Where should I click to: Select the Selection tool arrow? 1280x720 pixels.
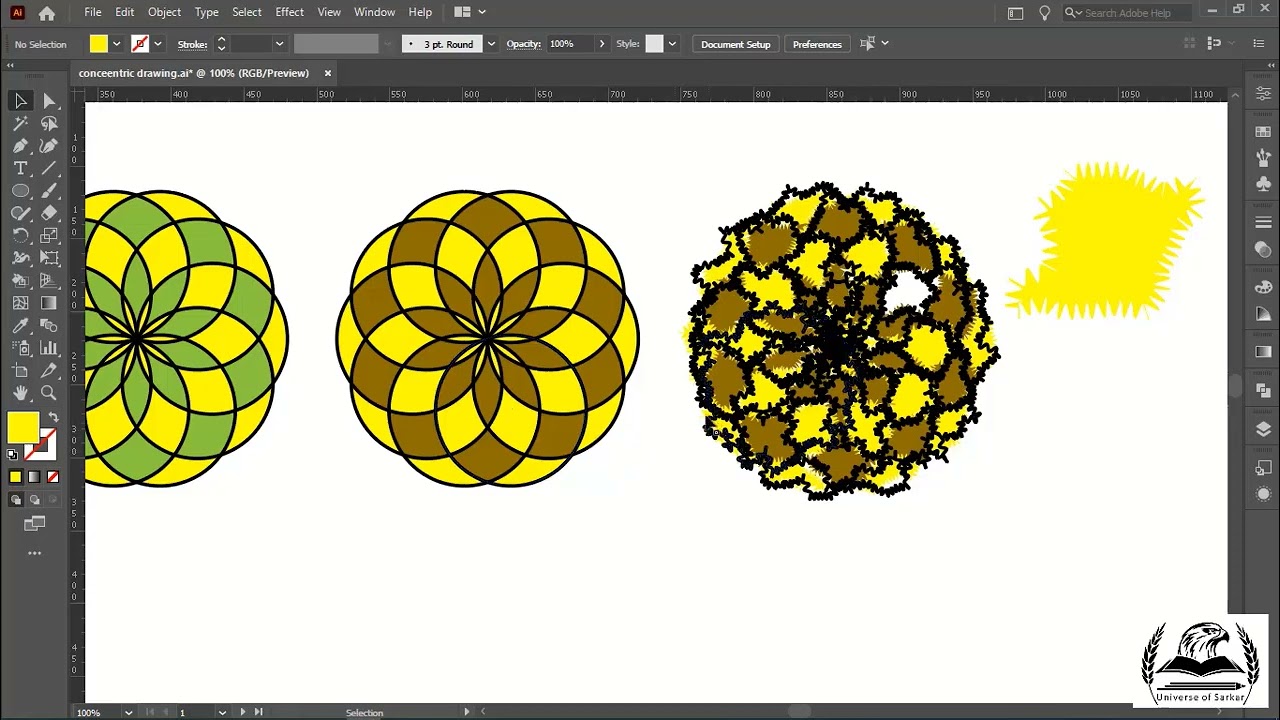(20, 101)
